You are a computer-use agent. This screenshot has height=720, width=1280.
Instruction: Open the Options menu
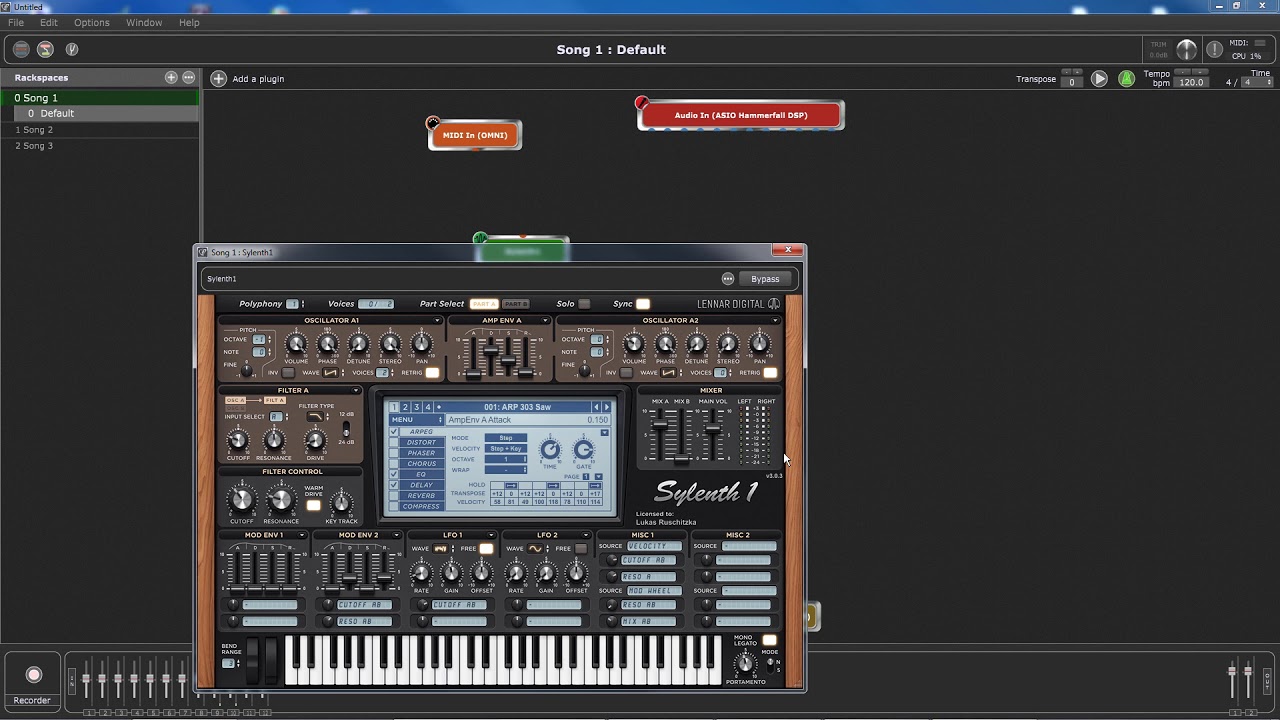pos(92,22)
